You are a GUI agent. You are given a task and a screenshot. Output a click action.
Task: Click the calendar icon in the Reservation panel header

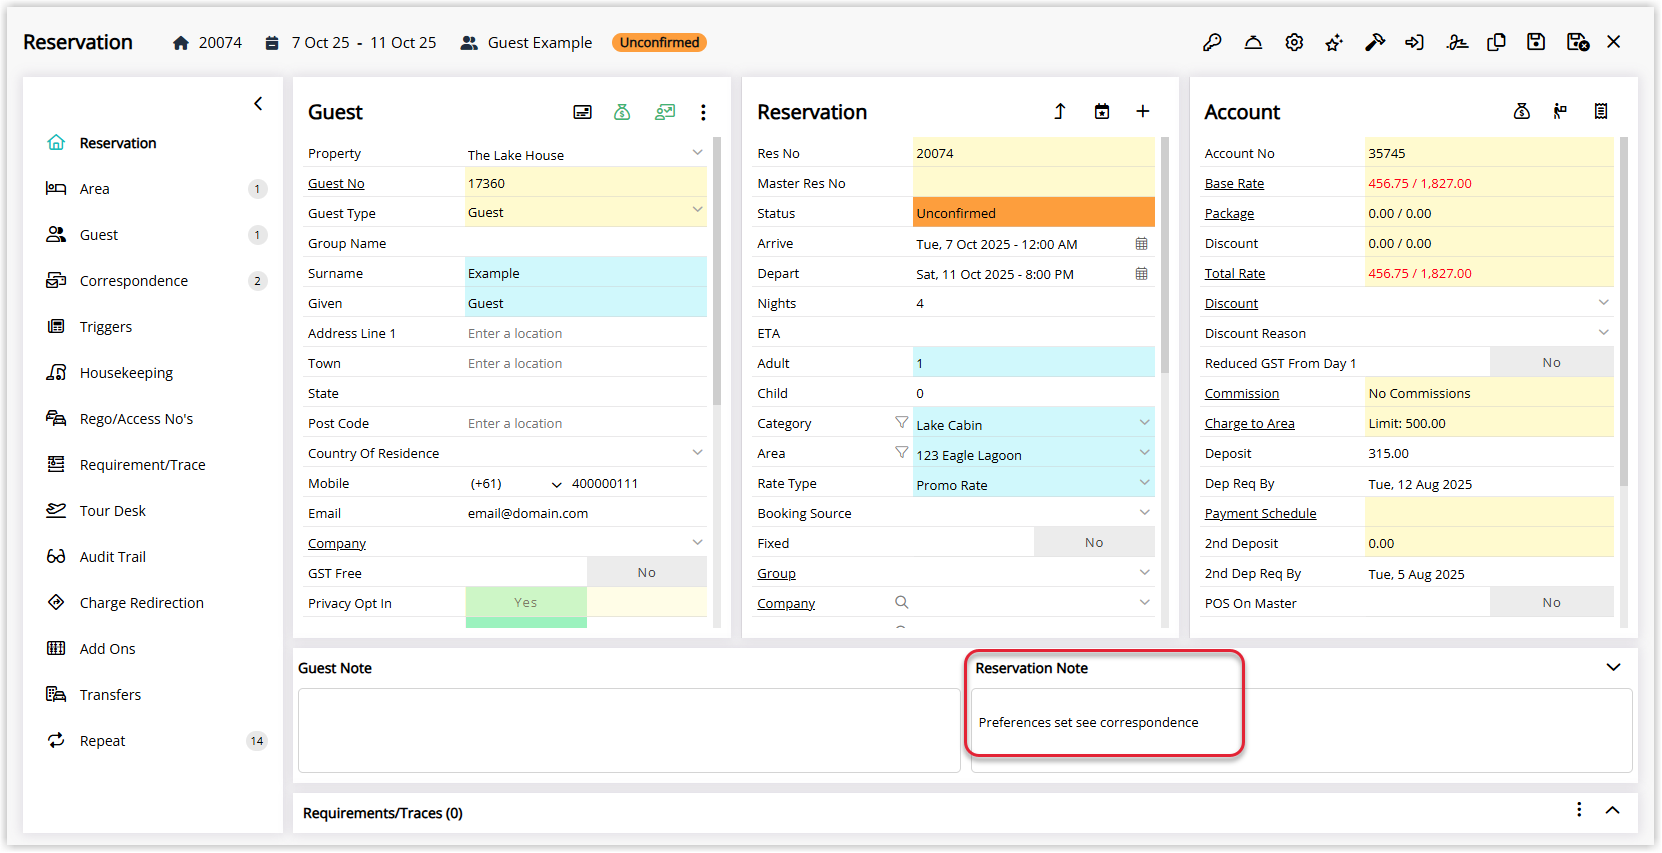(1102, 111)
